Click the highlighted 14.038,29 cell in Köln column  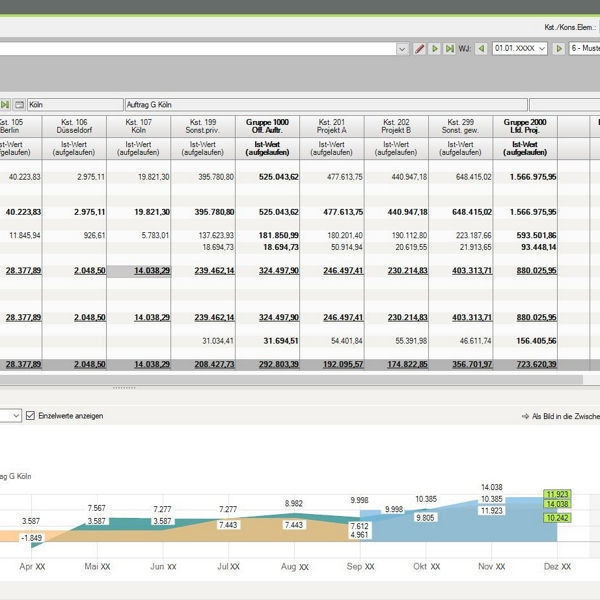point(138,270)
